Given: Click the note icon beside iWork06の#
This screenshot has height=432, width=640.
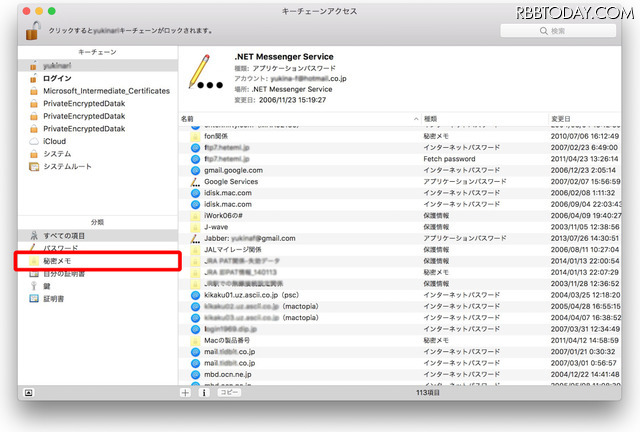Looking at the screenshot, I should [x=196, y=216].
